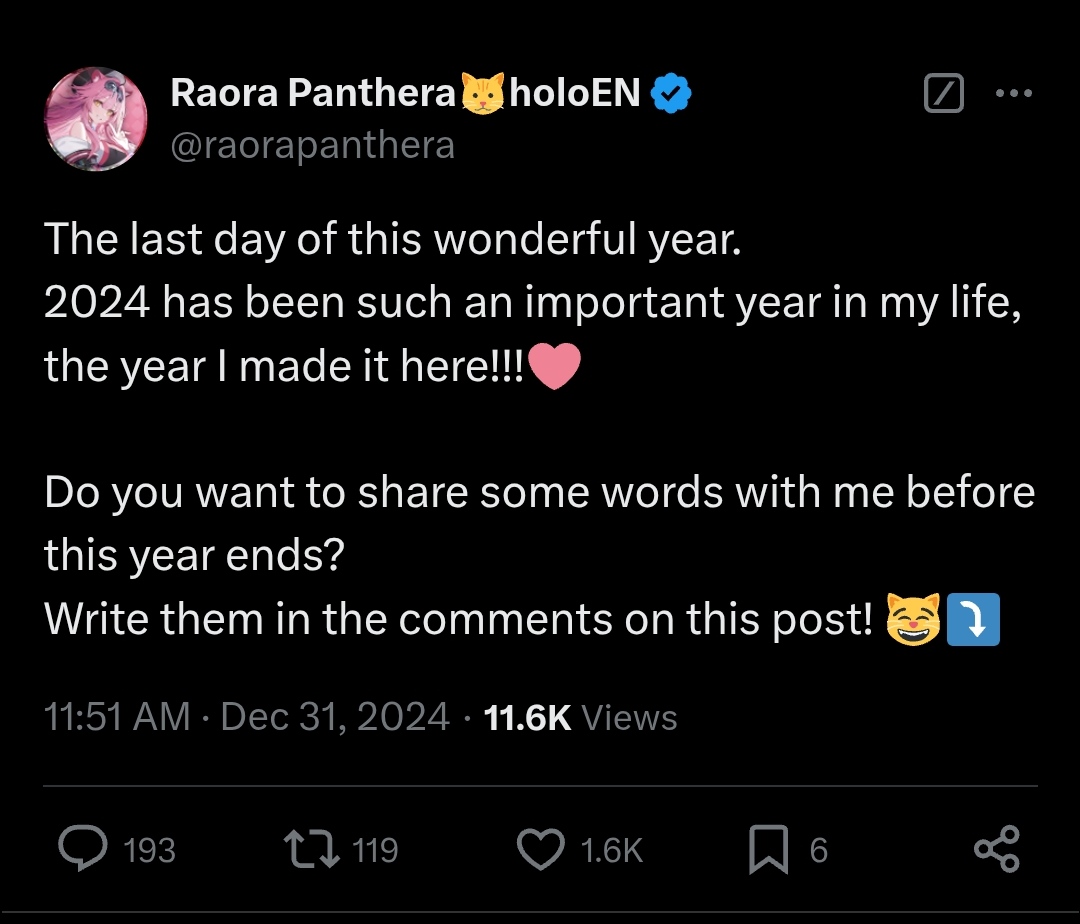Click the 1.6K likes count
The height and width of the screenshot is (924, 1080).
[x=611, y=851]
